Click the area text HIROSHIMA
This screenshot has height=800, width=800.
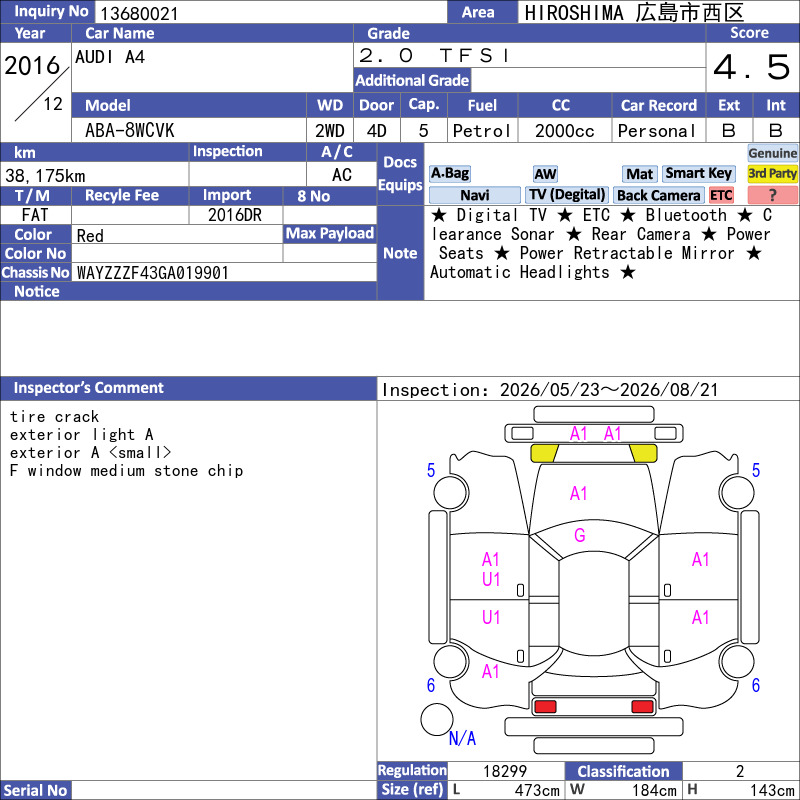pyautogui.click(x=573, y=13)
